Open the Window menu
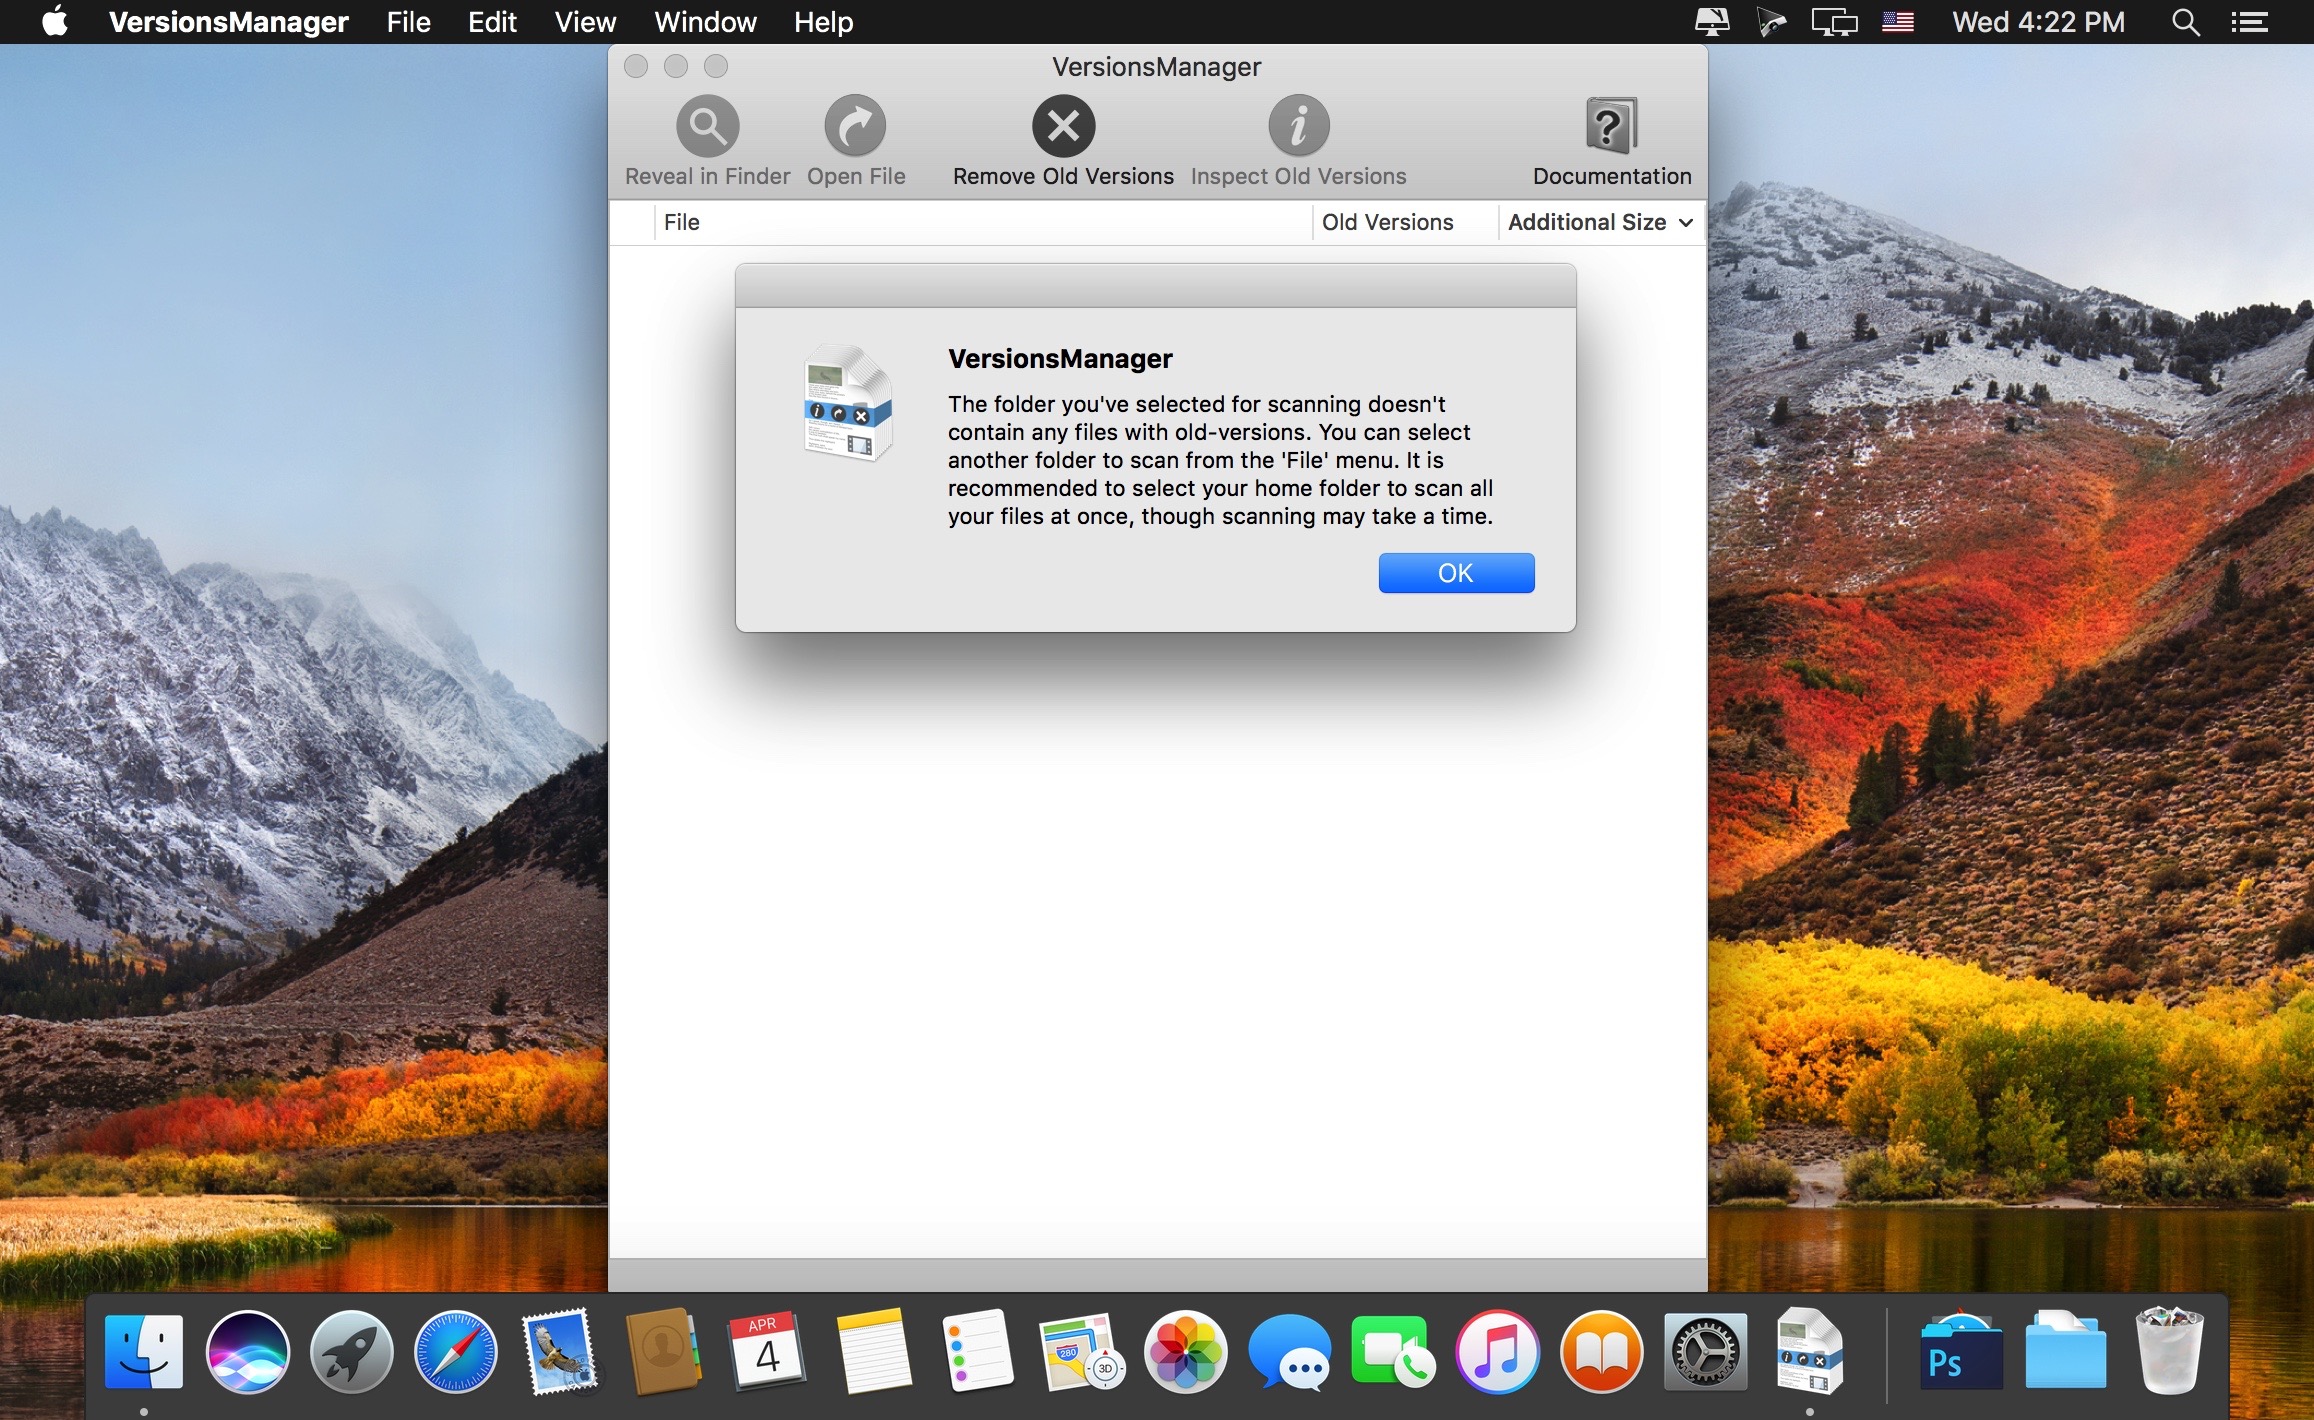 click(x=705, y=22)
